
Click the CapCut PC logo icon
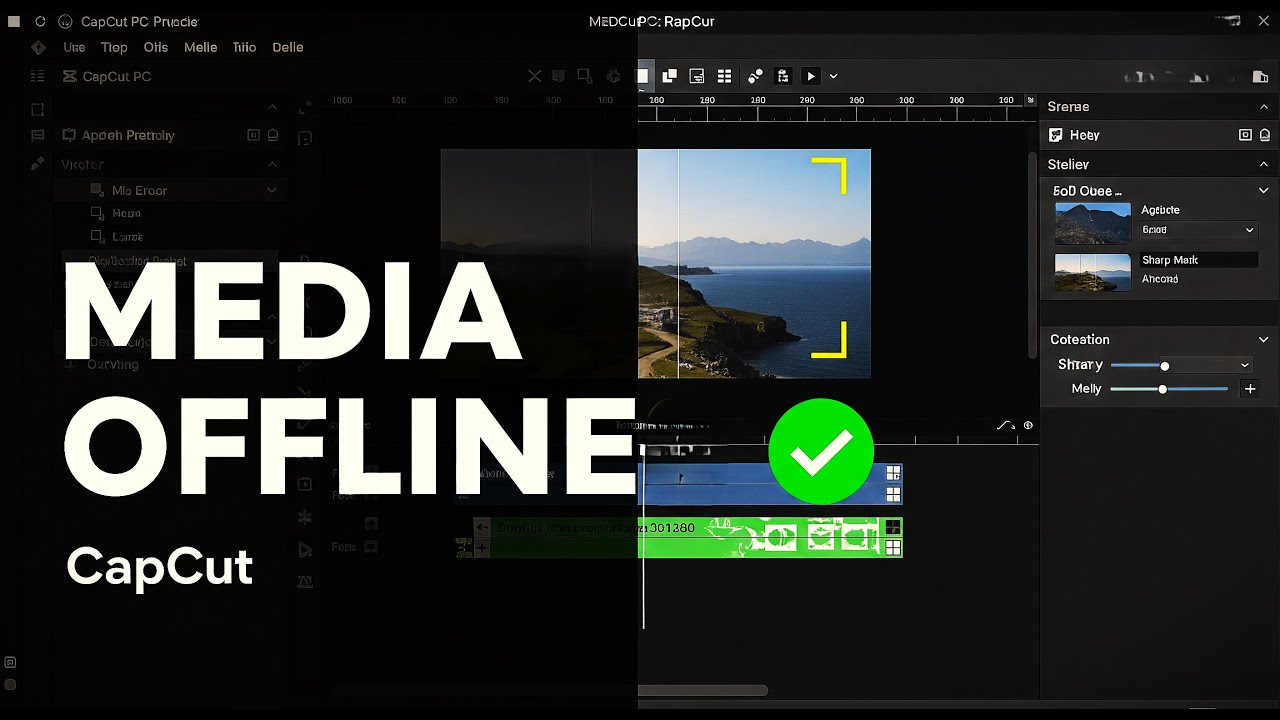[70, 76]
